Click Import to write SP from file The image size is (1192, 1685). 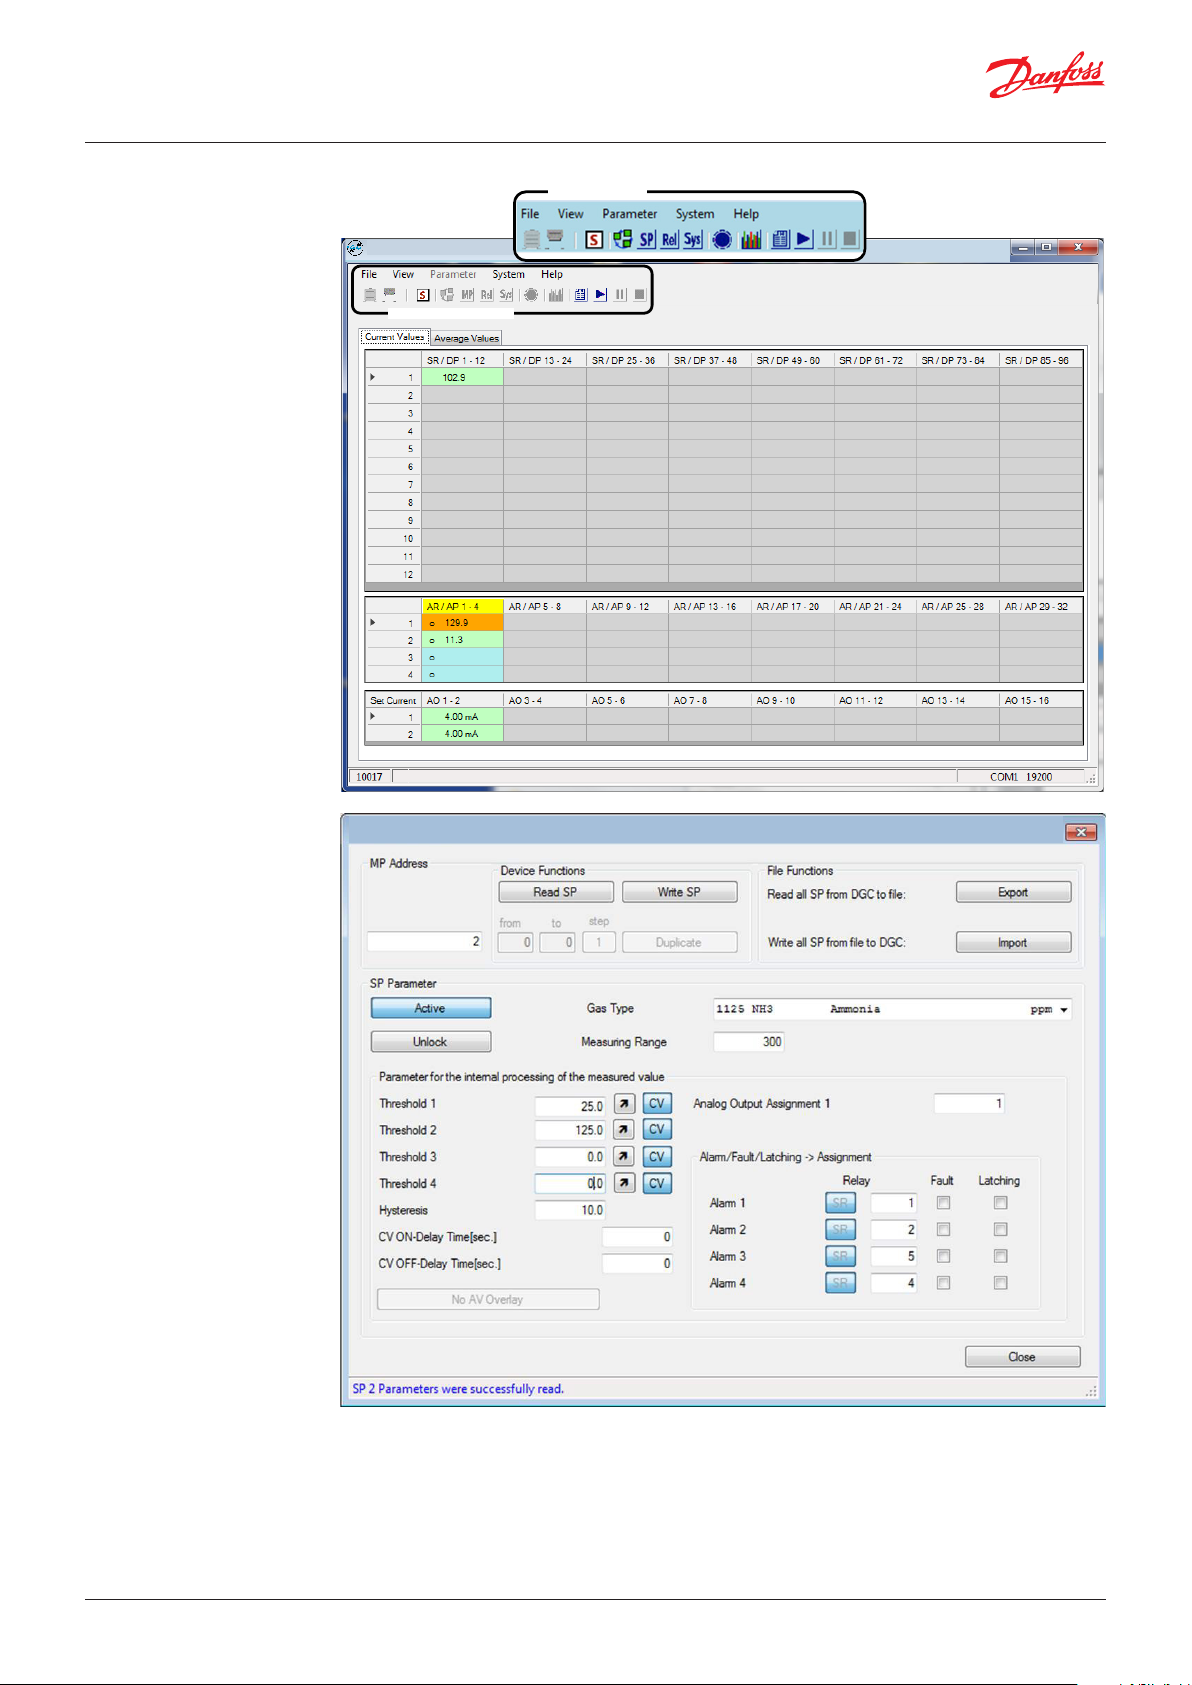(x=1013, y=943)
